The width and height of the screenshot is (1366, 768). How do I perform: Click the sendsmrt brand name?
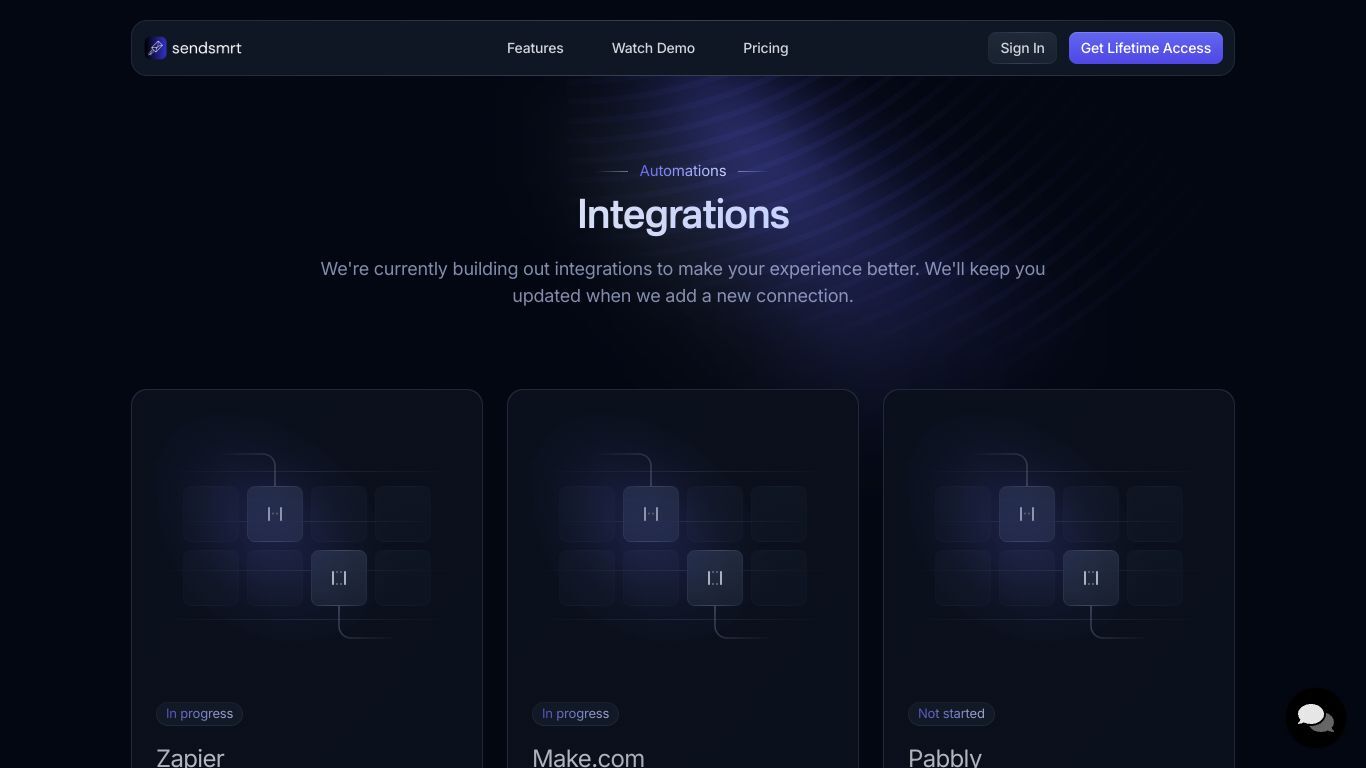tap(207, 48)
